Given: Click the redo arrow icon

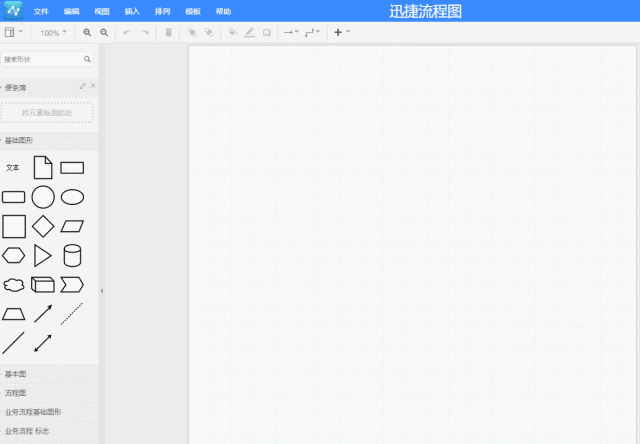Looking at the screenshot, I should pos(144,32).
